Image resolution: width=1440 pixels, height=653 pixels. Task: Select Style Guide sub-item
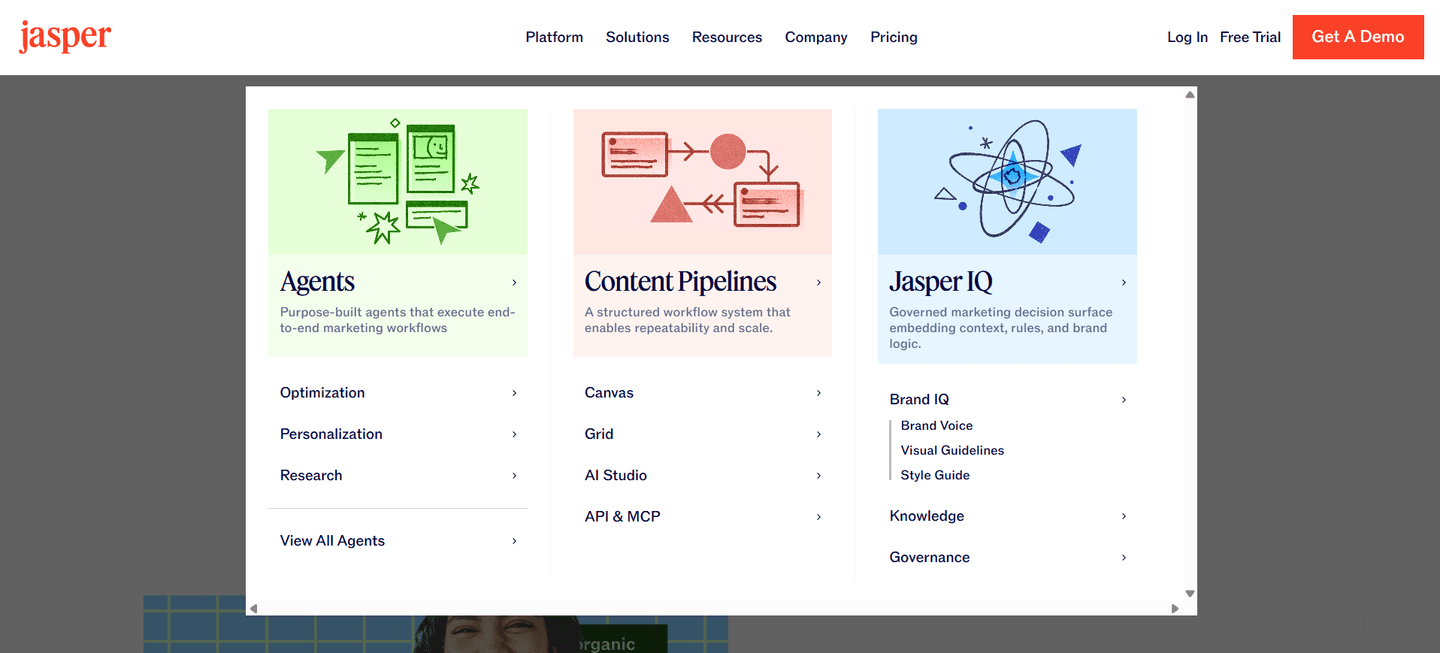935,475
